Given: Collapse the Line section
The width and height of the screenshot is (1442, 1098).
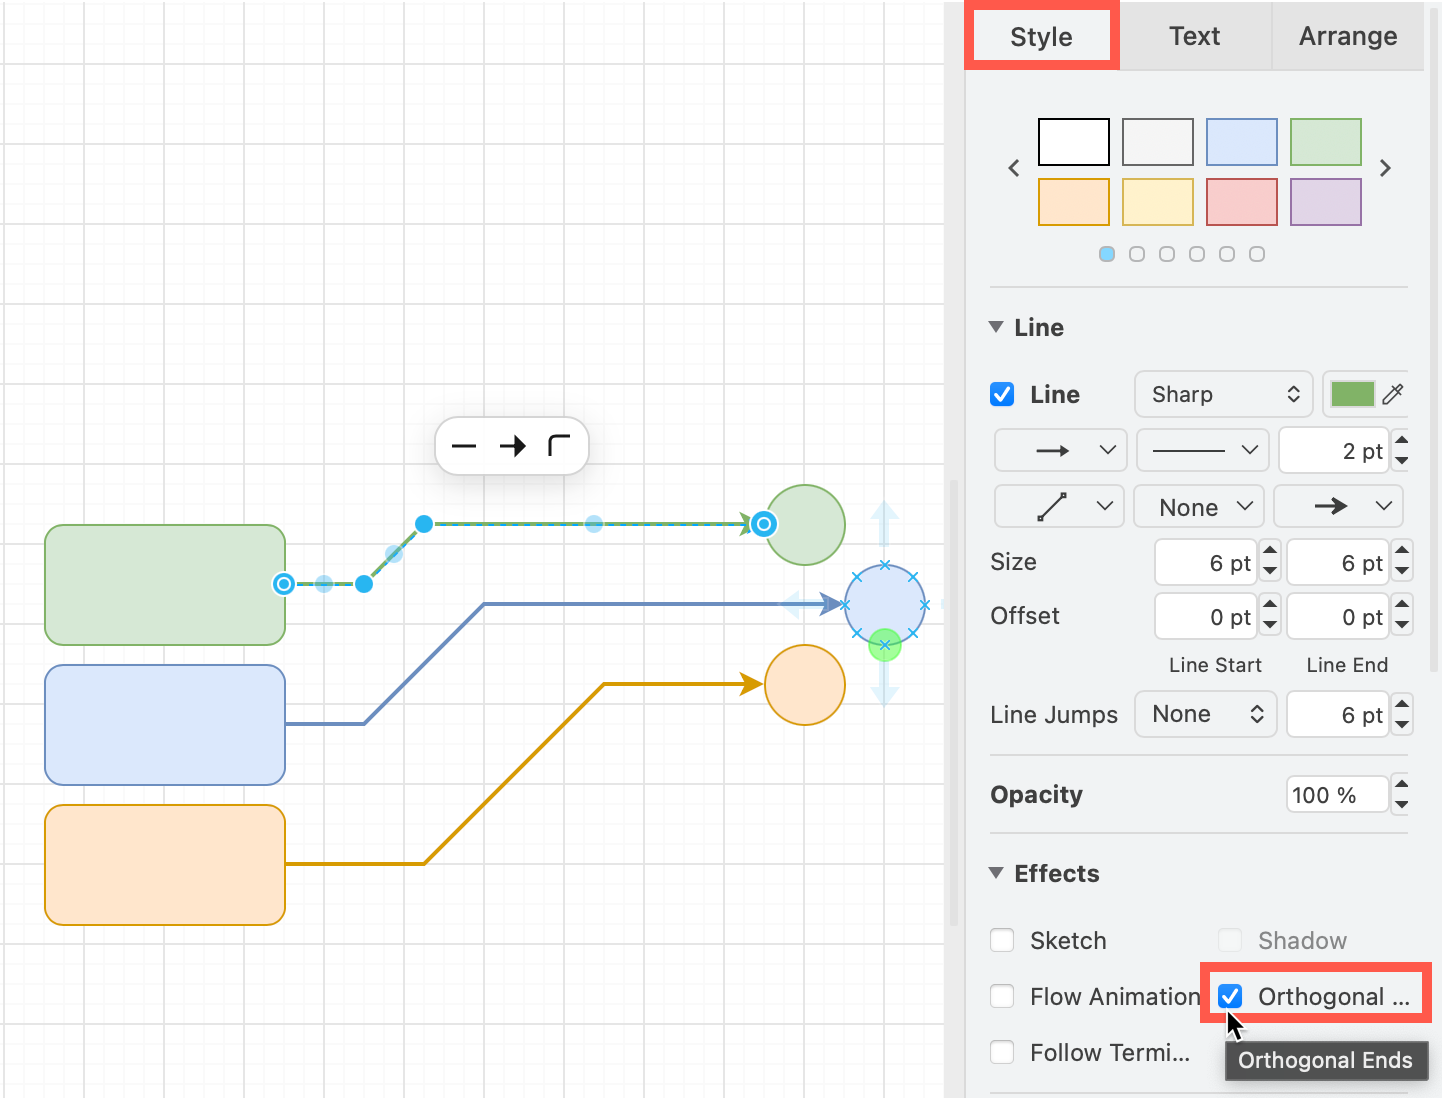Looking at the screenshot, I should coord(996,327).
